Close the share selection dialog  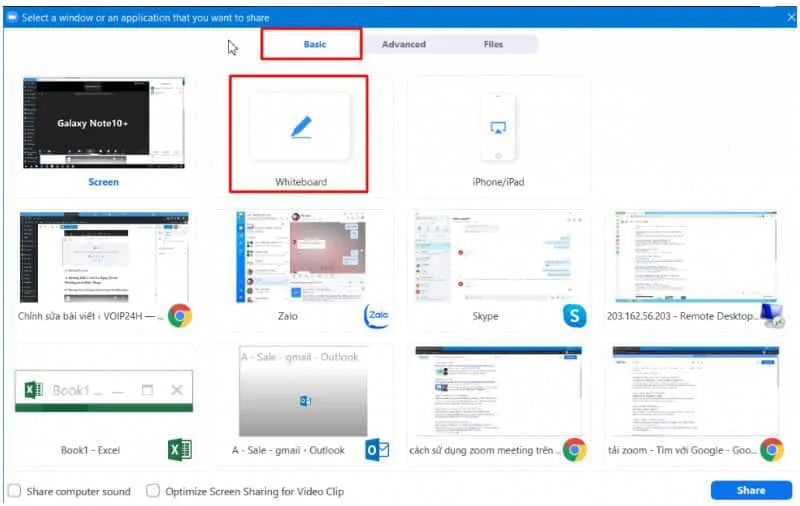point(791,17)
